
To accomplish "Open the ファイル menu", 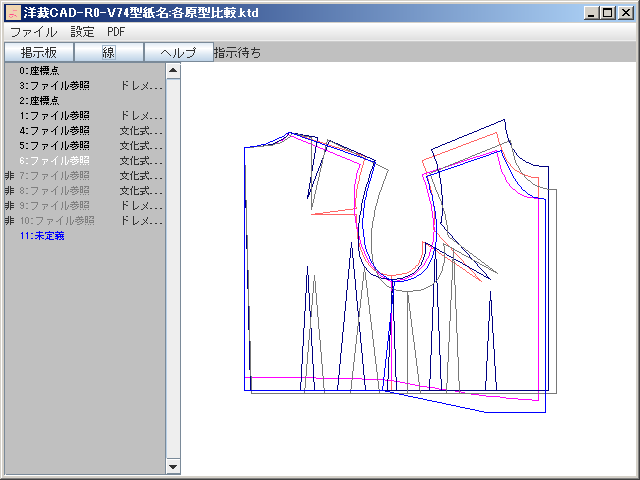I will pyautogui.click(x=33, y=32).
